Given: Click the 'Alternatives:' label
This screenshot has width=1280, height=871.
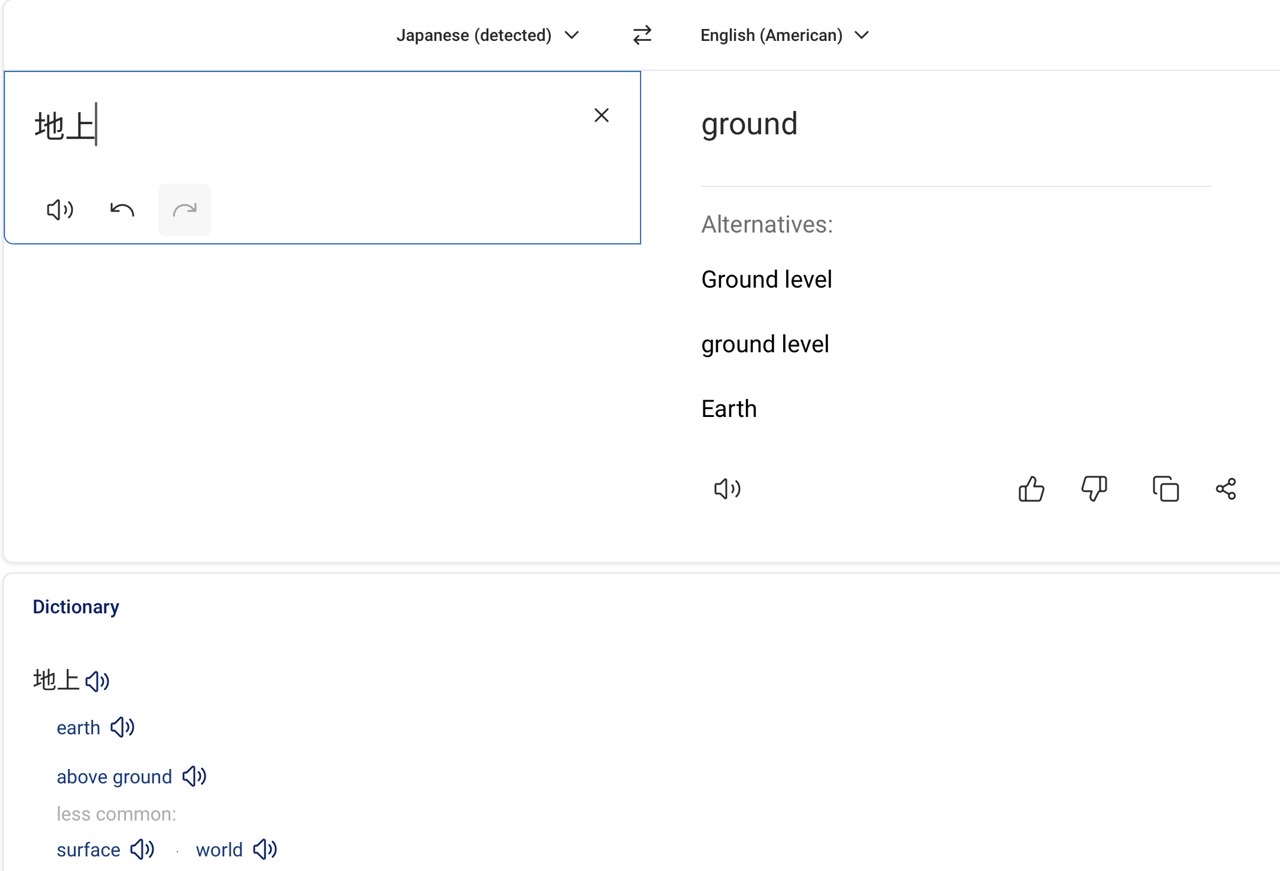Looking at the screenshot, I should tap(767, 224).
